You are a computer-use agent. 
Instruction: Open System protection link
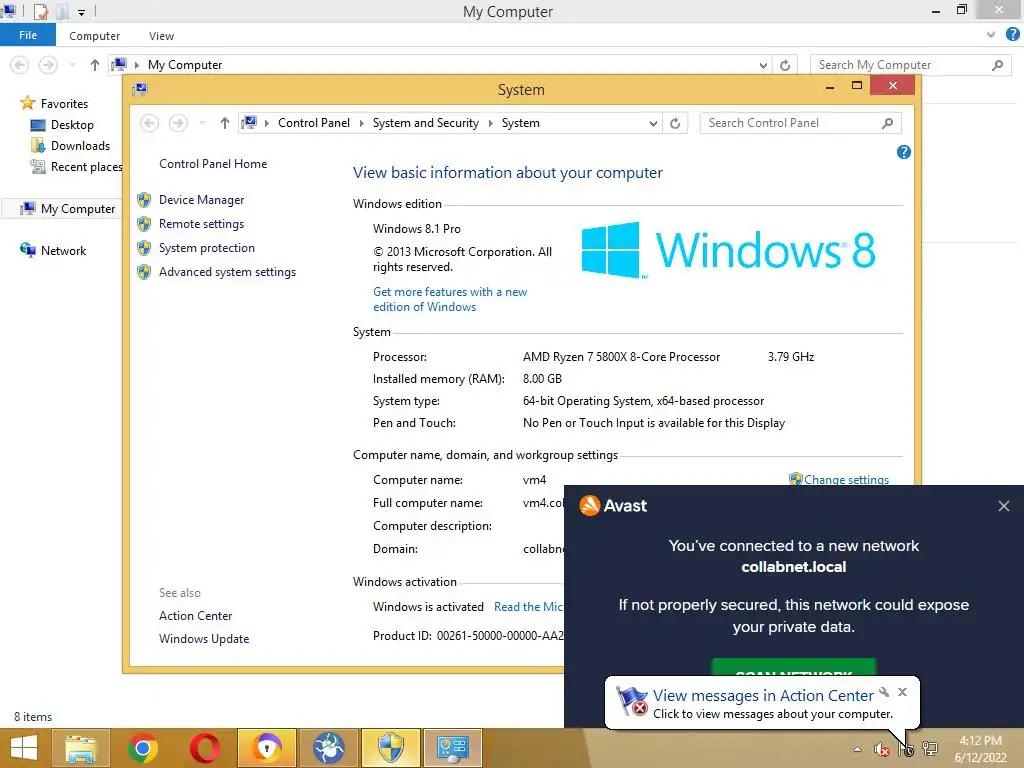(206, 248)
